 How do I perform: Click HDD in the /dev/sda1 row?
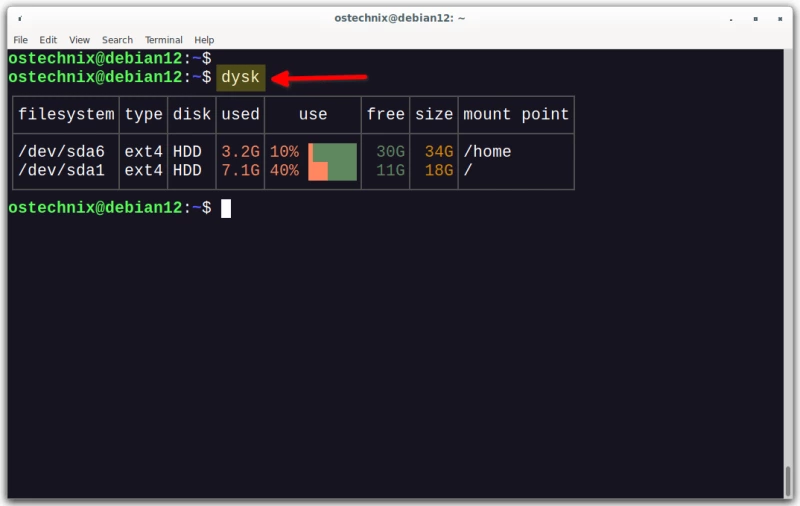187,170
